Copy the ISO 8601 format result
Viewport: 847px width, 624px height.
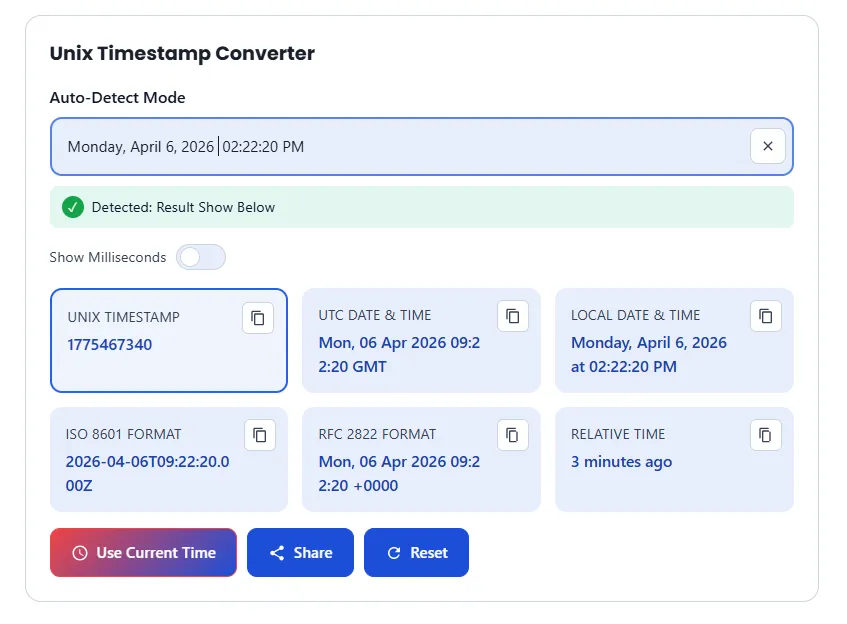pos(259,435)
